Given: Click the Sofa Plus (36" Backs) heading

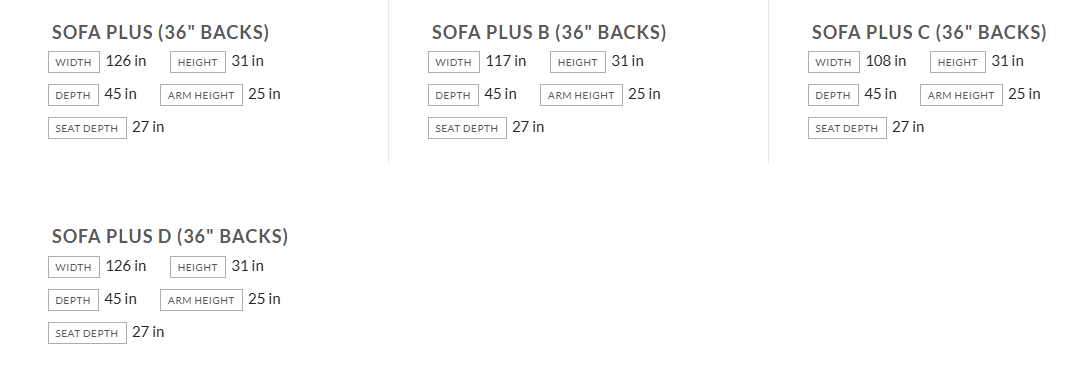Looking at the screenshot, I should tap(160, 32).
